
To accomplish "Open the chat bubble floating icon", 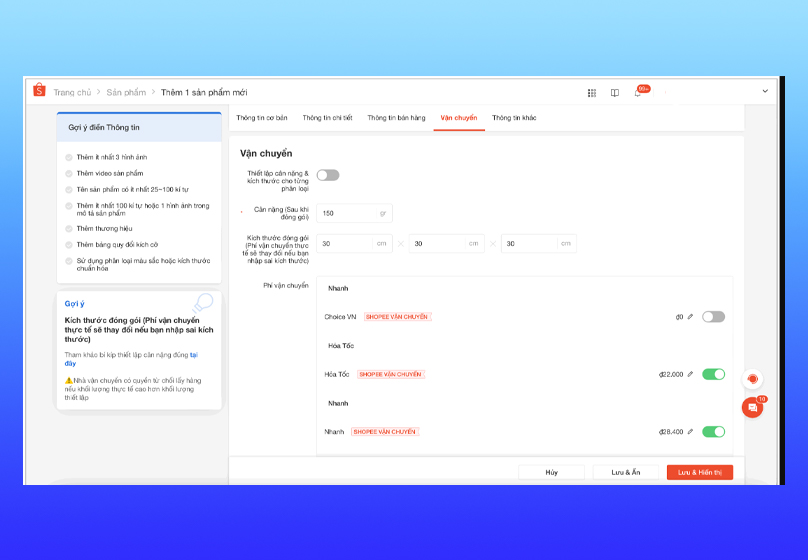I will pos(752,408).
